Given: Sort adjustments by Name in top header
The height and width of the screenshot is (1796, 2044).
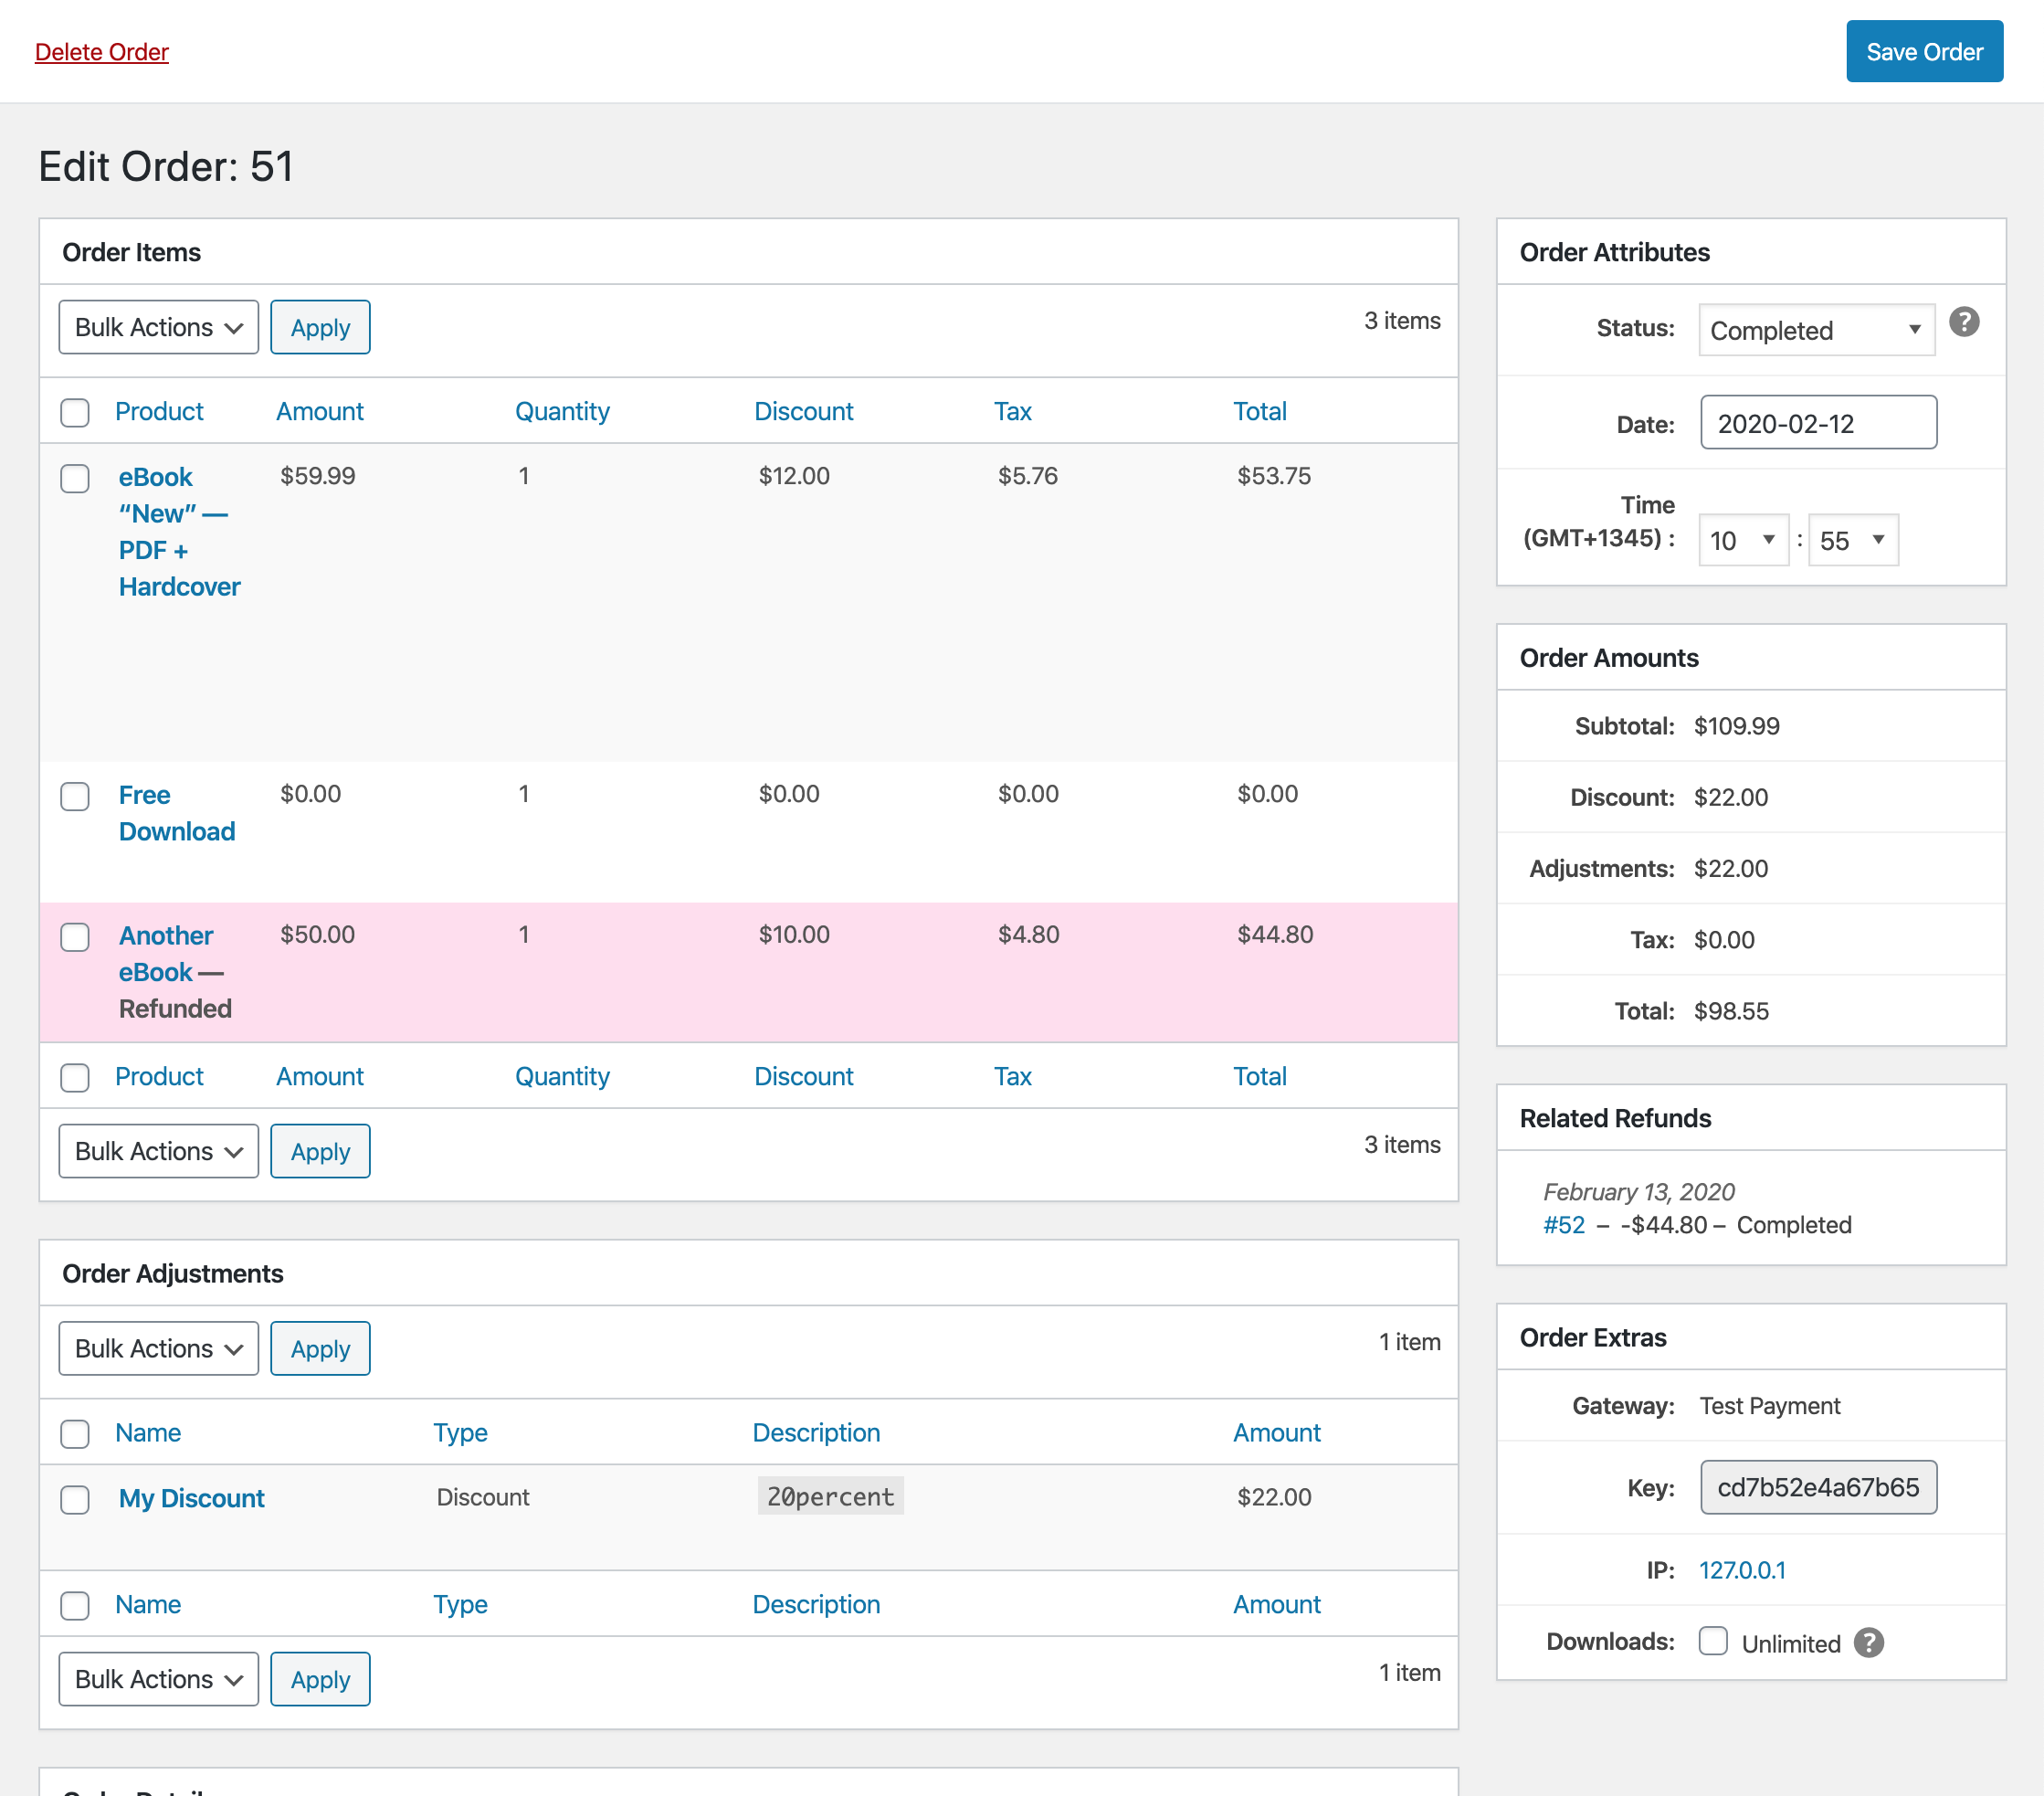Looking at the screenshot, I should 148,1432.
